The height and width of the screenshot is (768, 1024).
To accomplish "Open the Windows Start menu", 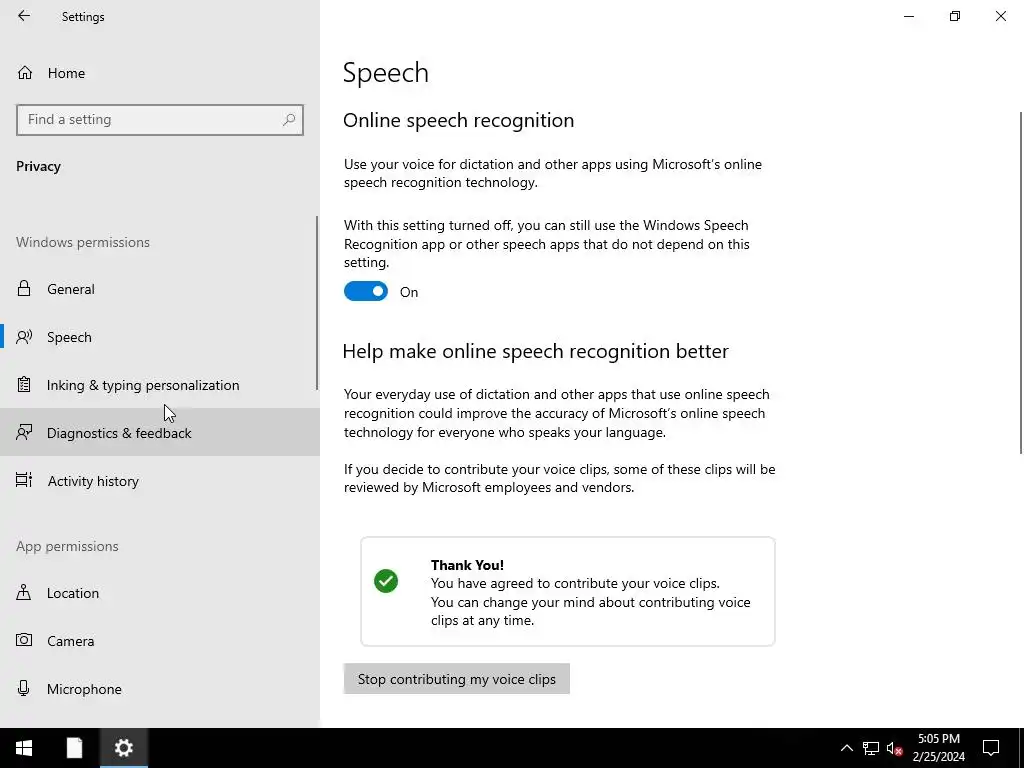I will tap(24, 748).
